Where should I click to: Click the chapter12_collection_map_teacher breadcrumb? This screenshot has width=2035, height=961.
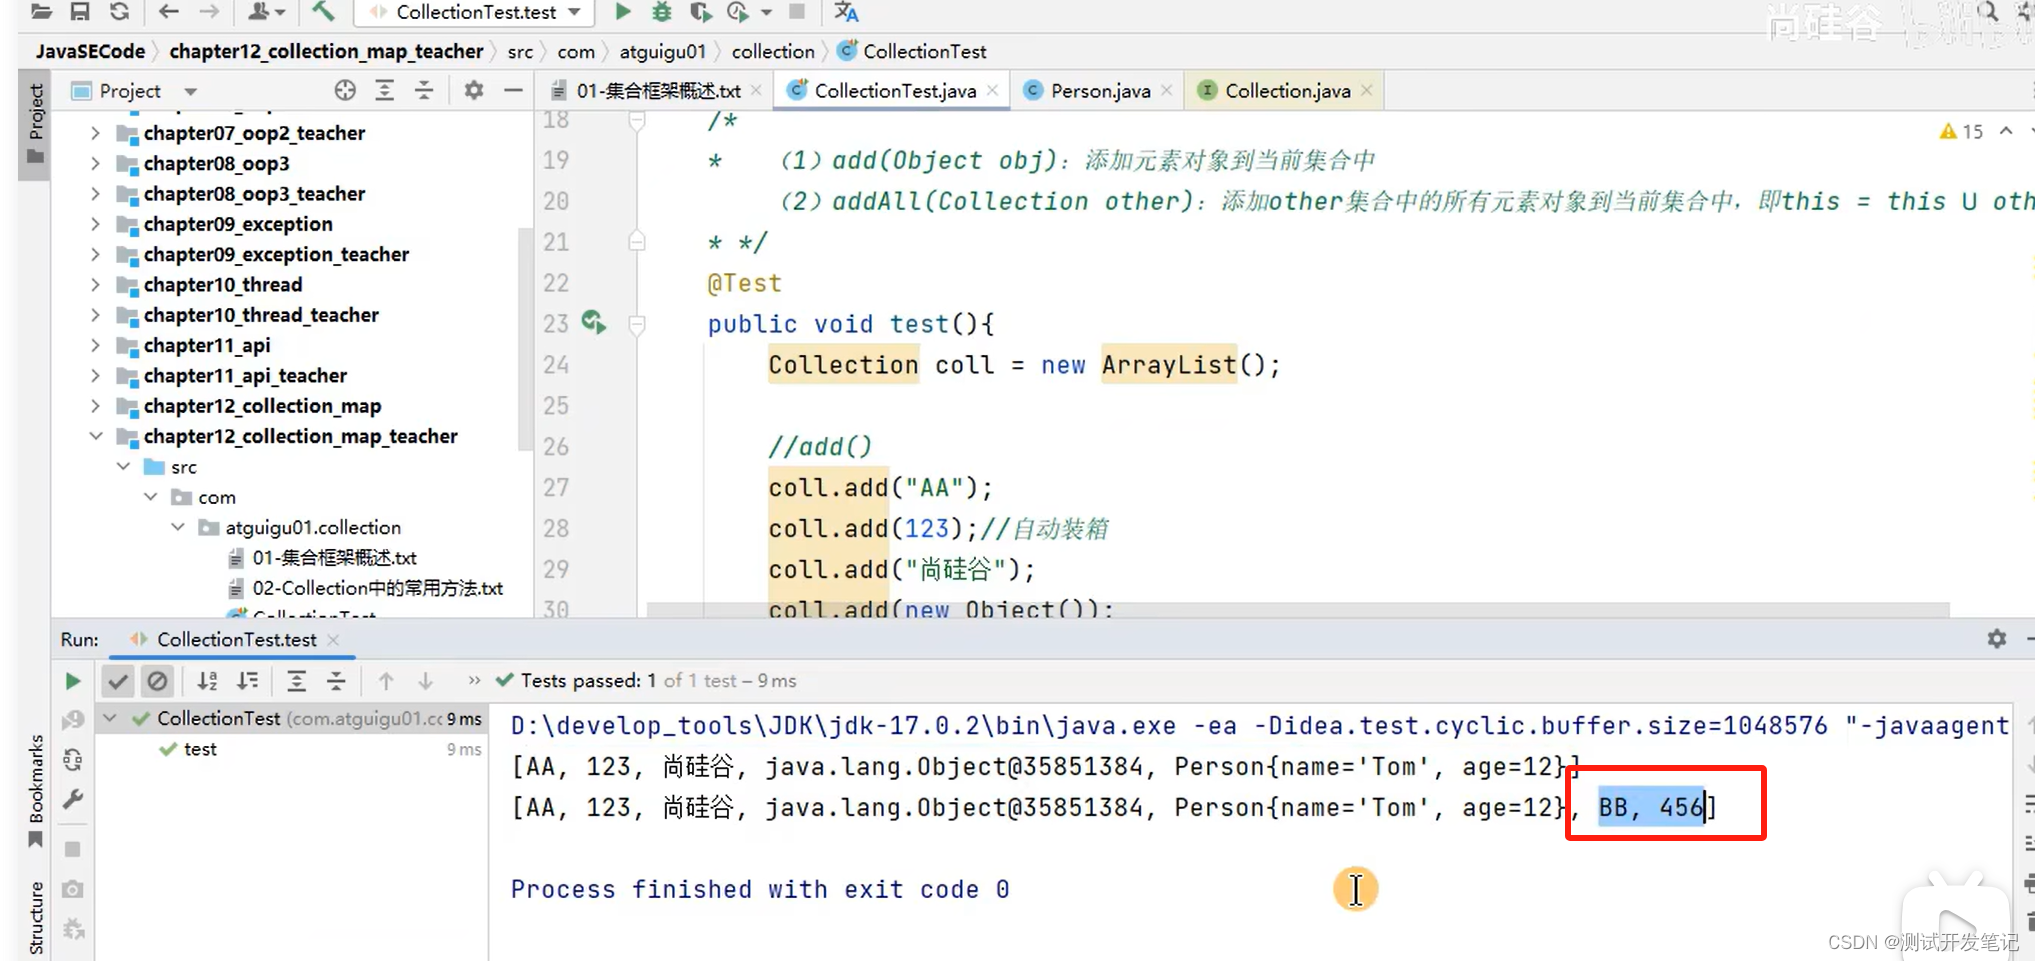tap(326, 51)
